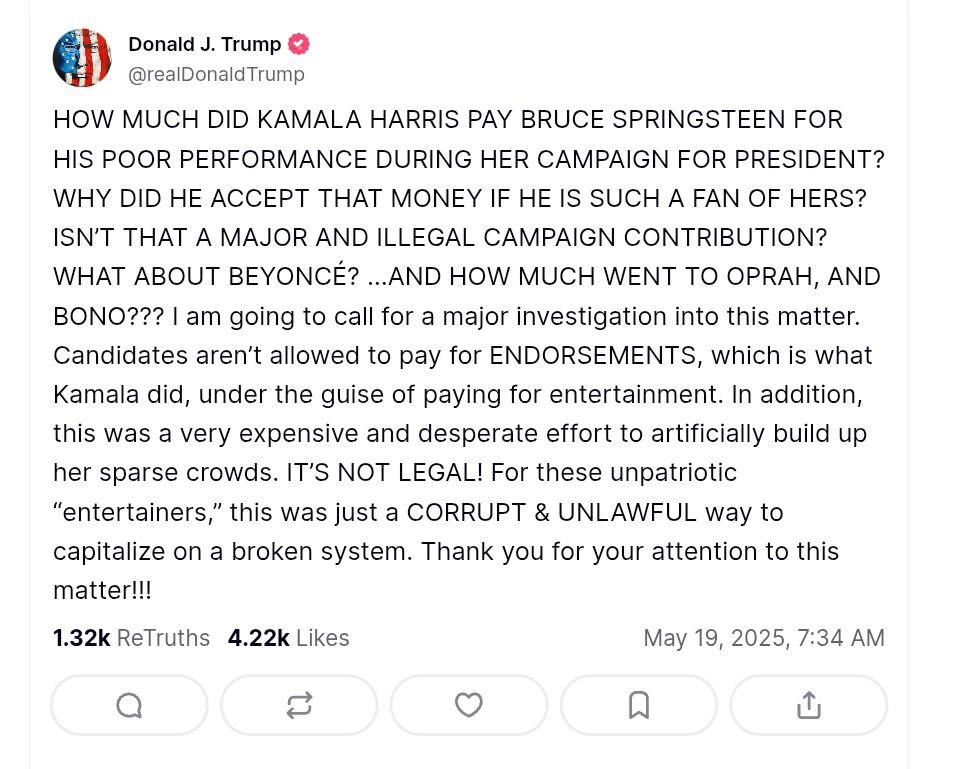Click the reply comment bubble icon

[129, 706]
